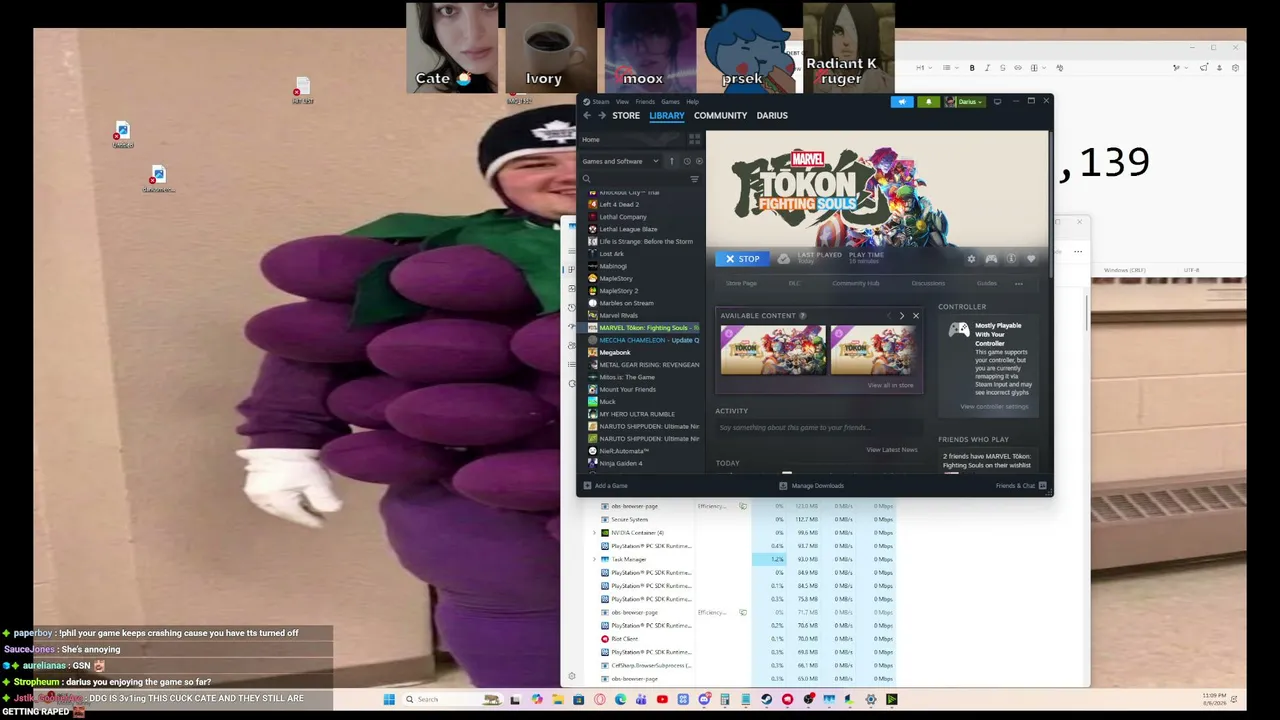Switch to the STORE tab
The height and width of the screenshot is (720, 1280).
pos(626,116)
